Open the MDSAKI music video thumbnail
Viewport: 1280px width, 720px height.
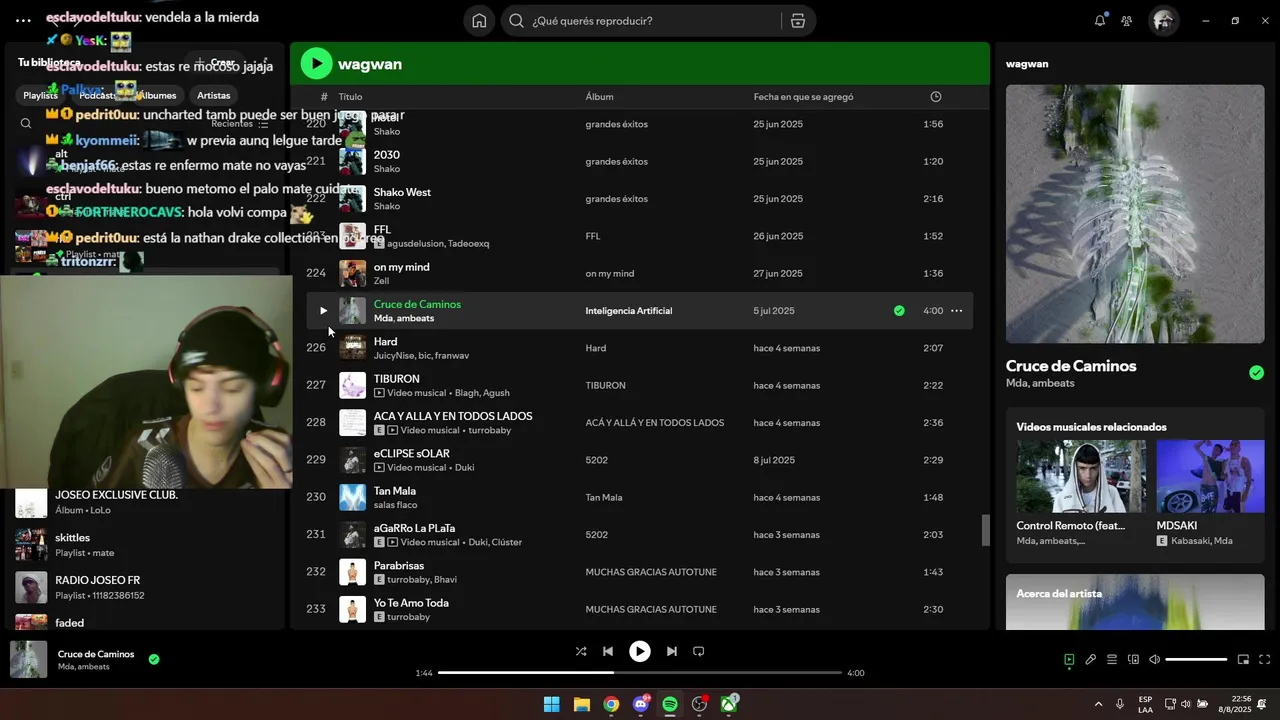tap(1210, 476)
